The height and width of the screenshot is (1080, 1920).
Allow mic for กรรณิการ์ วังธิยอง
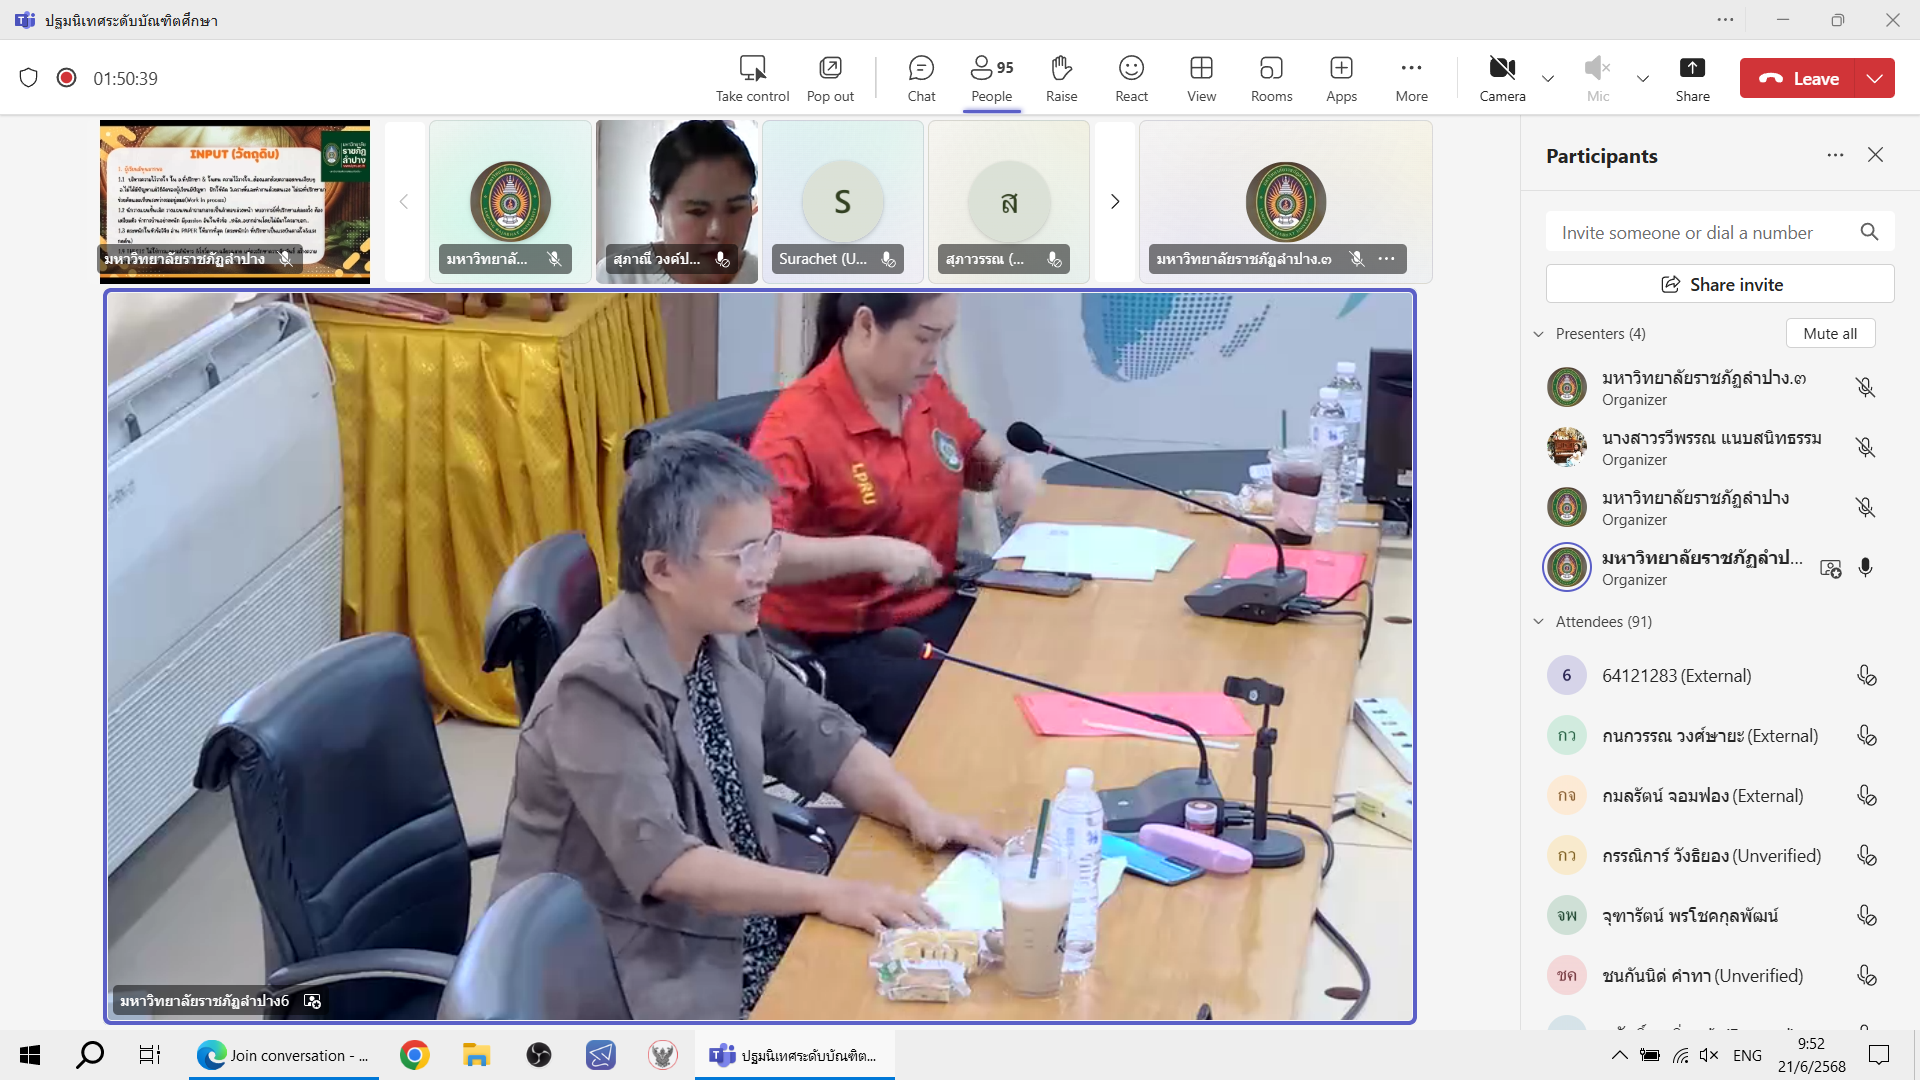click(1866, 856)
